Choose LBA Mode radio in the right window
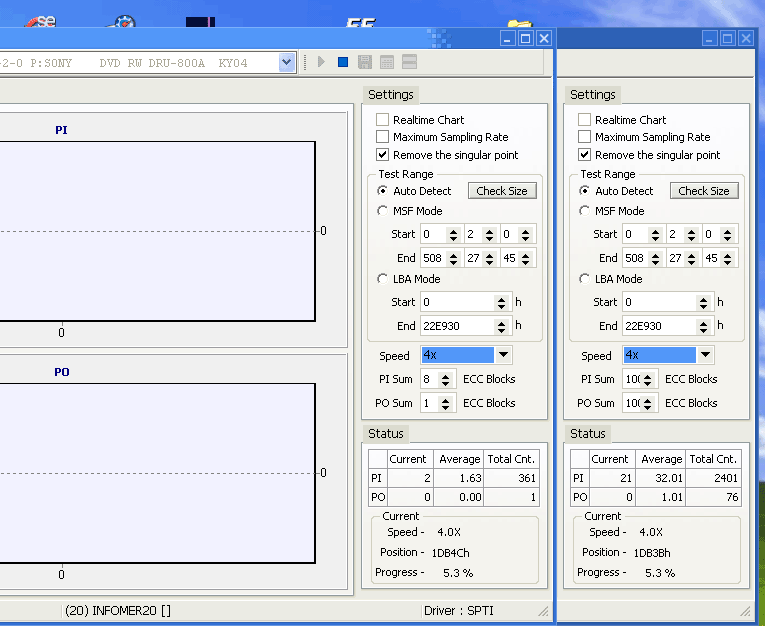This screenshot has width=765, height=626. [x=585, y=279]
